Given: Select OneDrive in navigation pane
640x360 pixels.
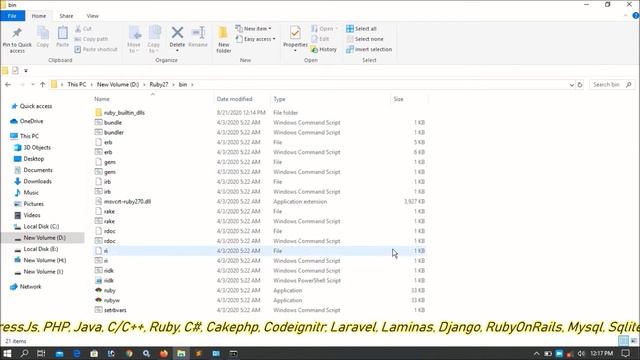Looking at the screenshot, I should (27, 121).
